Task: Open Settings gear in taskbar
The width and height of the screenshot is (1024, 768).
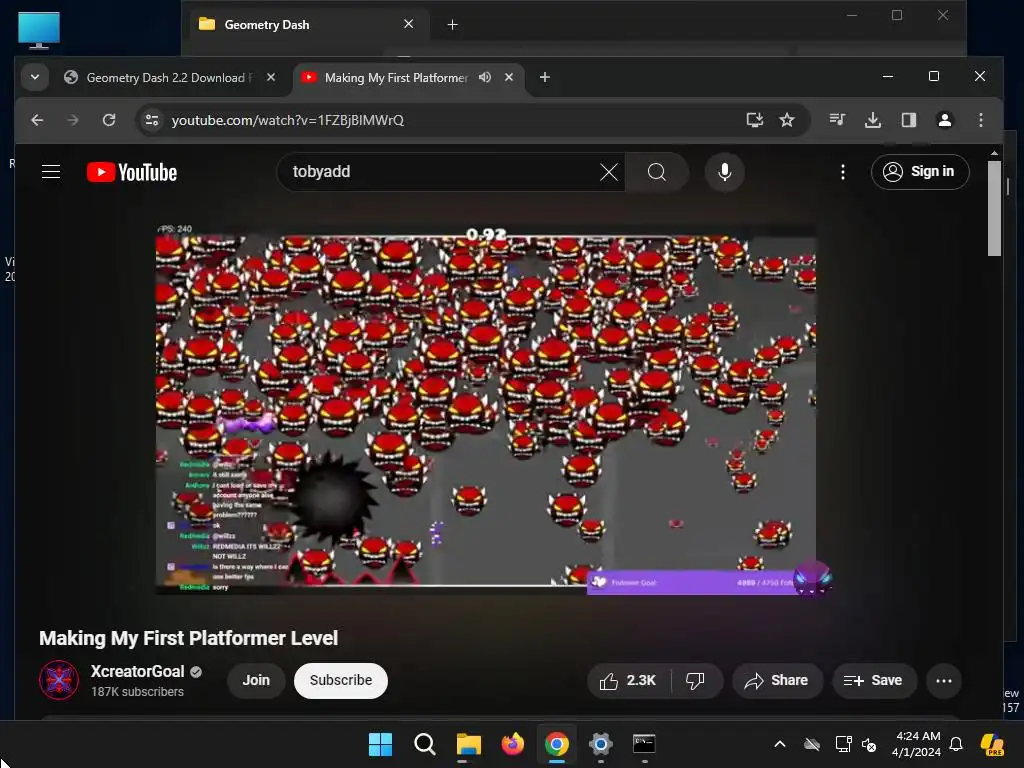Action: point(600,744)
